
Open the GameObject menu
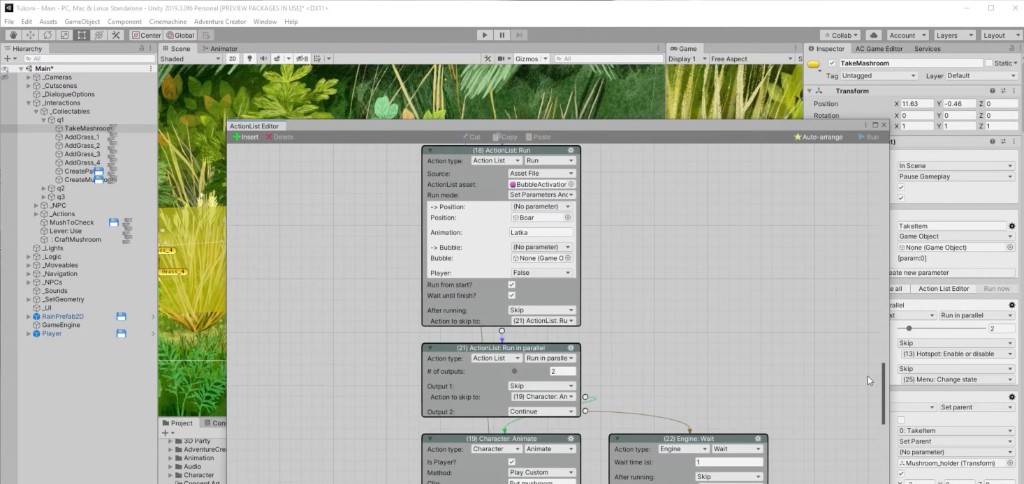(82, 22)
